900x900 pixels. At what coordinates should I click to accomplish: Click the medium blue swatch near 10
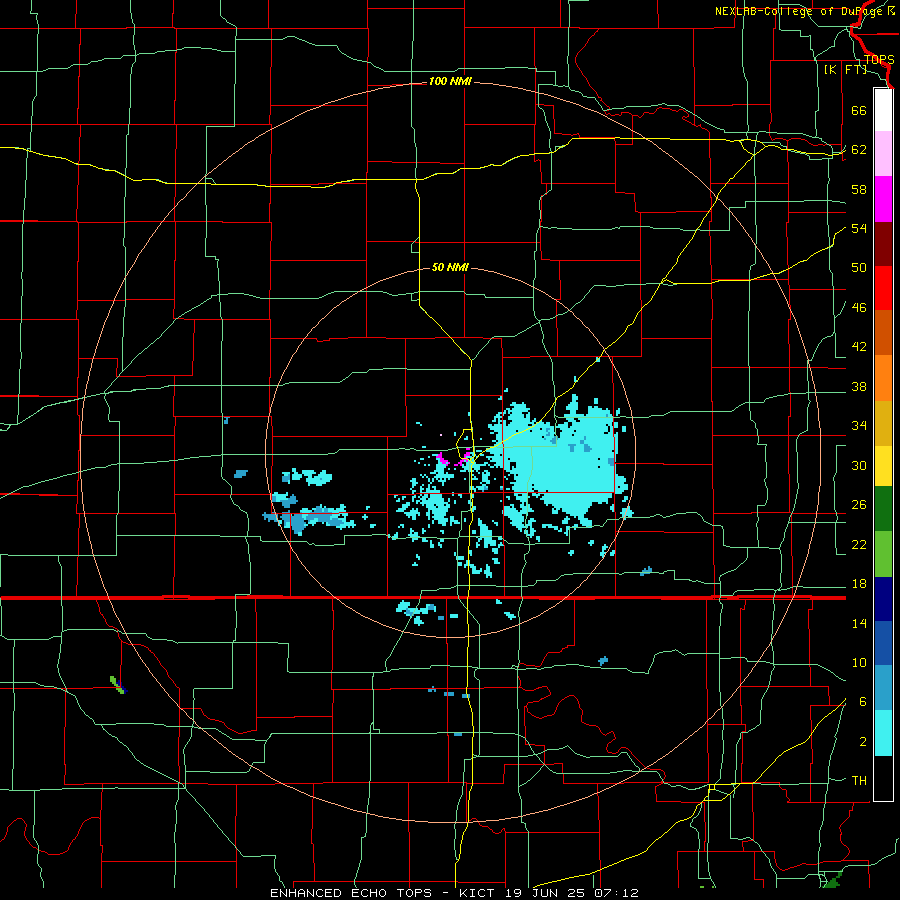point(883,643)
